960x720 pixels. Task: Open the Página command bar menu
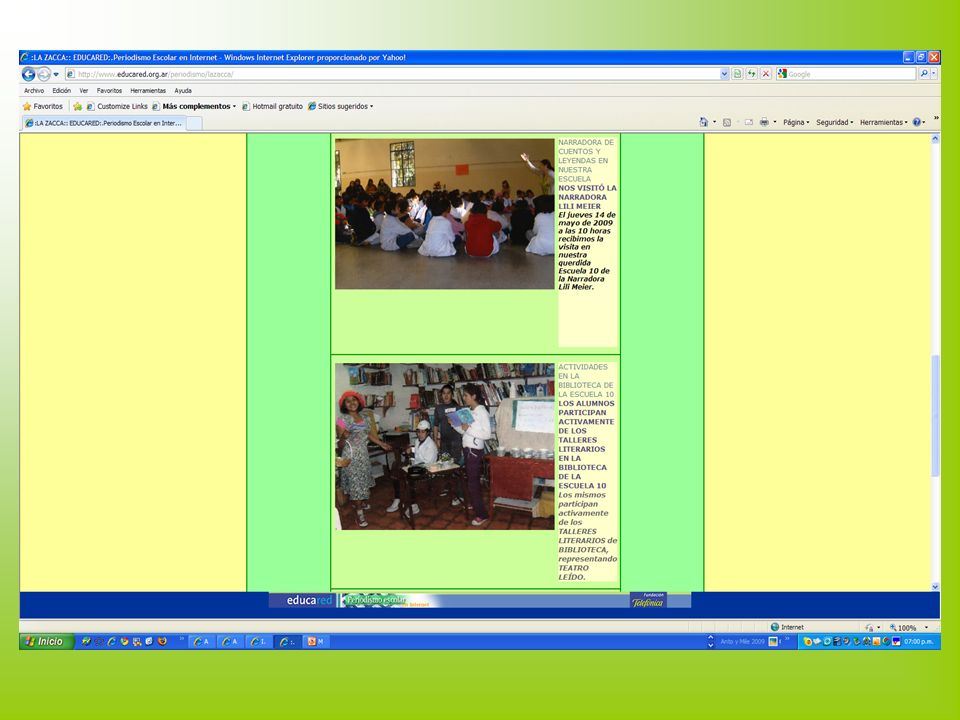[x=796, y=122]
